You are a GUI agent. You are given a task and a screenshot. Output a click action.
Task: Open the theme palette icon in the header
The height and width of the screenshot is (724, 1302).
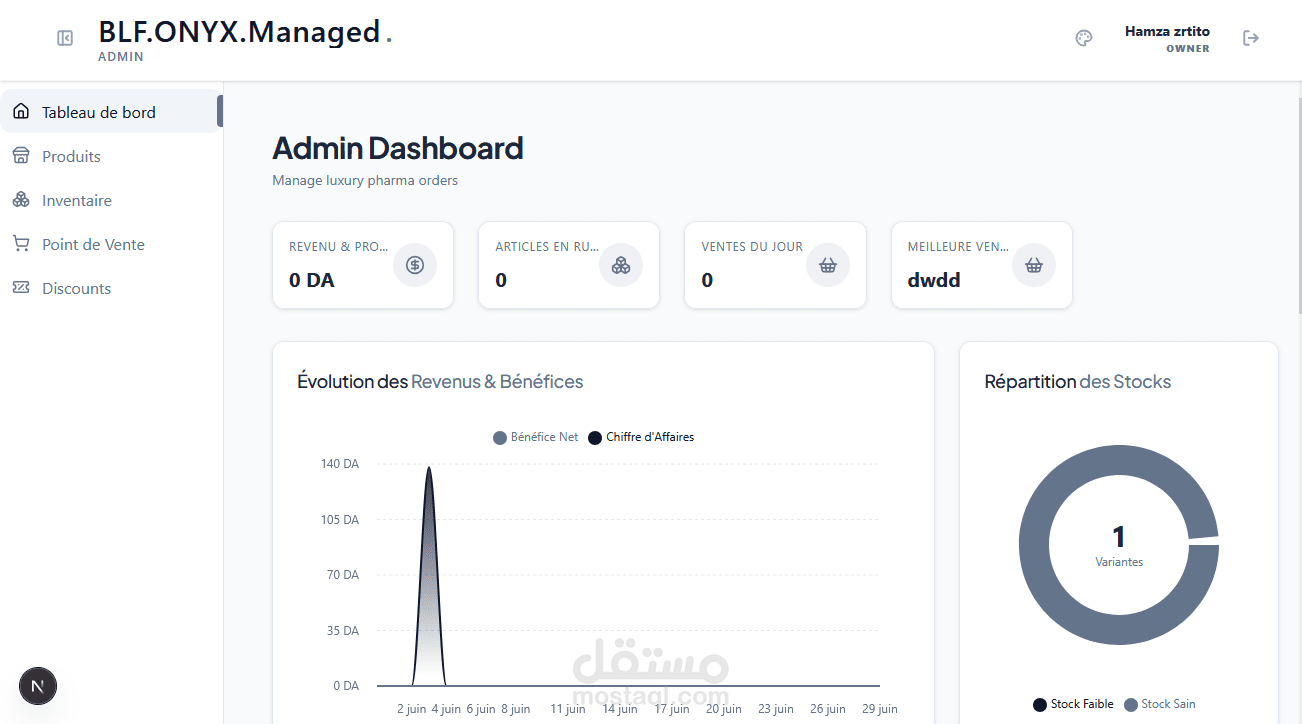[1084, 38]
